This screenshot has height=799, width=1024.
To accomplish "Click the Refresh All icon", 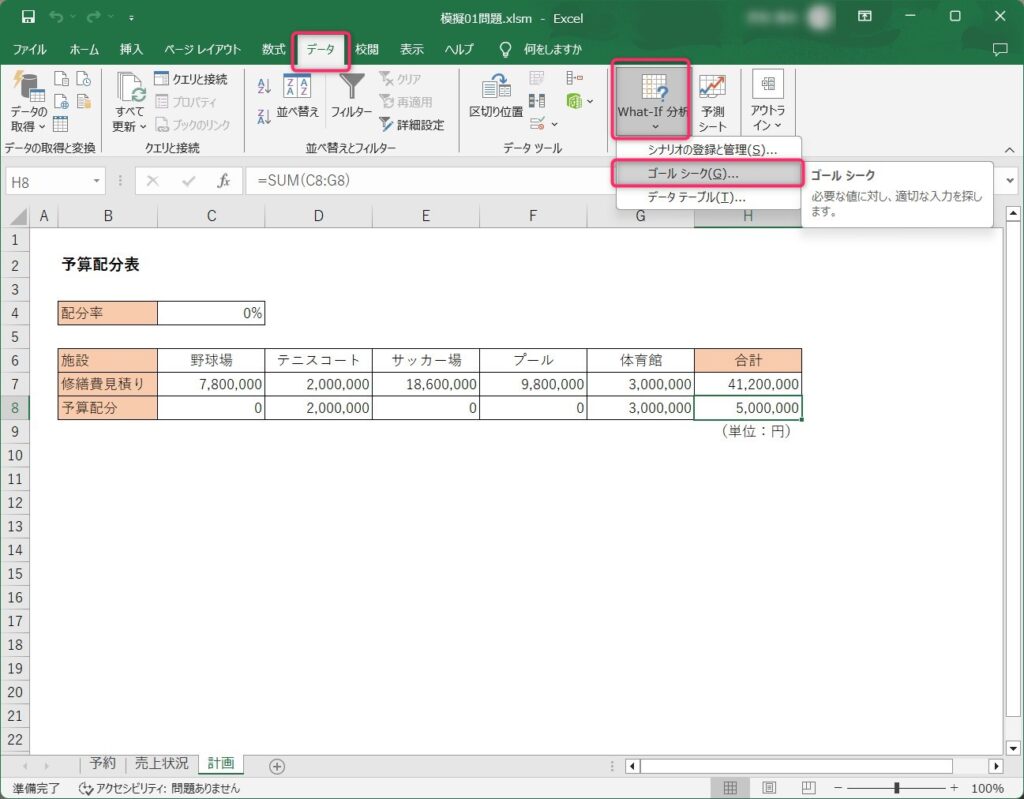I will click(x=130, y=103).
